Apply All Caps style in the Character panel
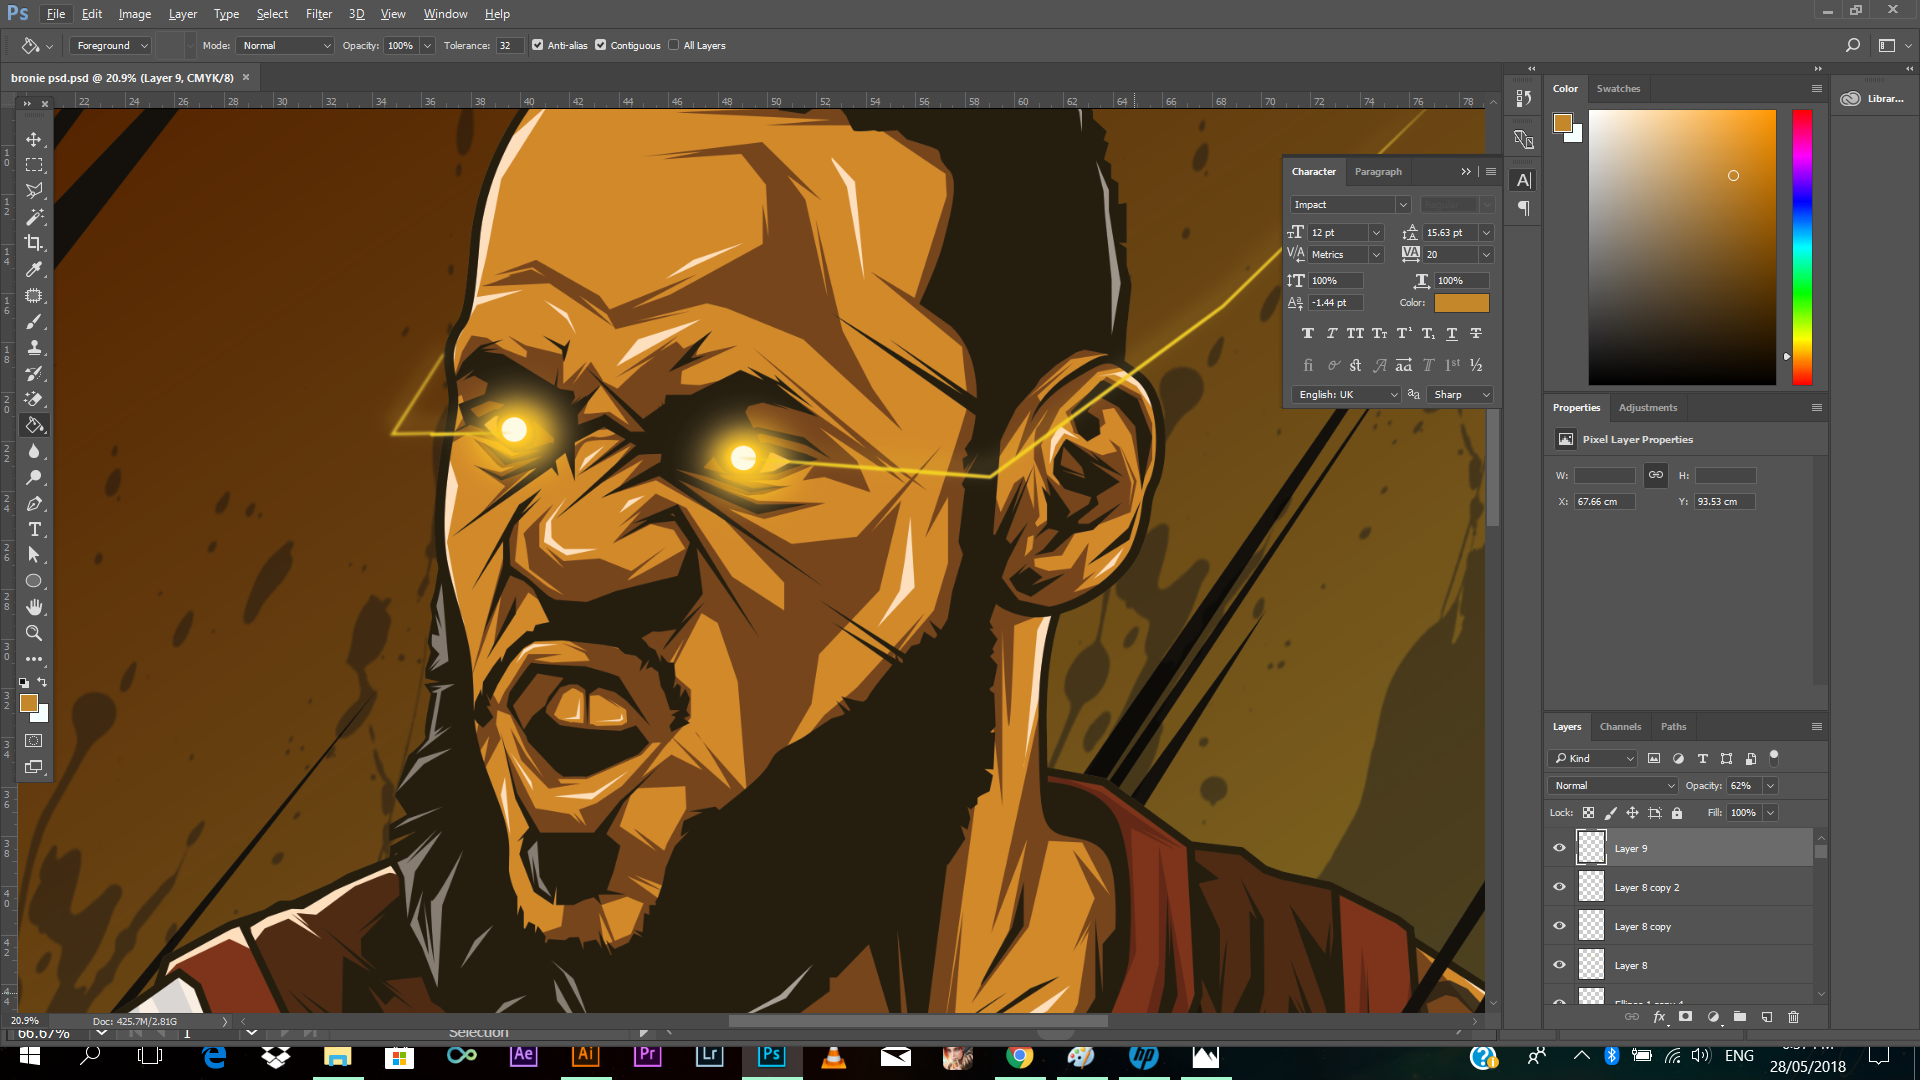 [x=1355, y=334]
